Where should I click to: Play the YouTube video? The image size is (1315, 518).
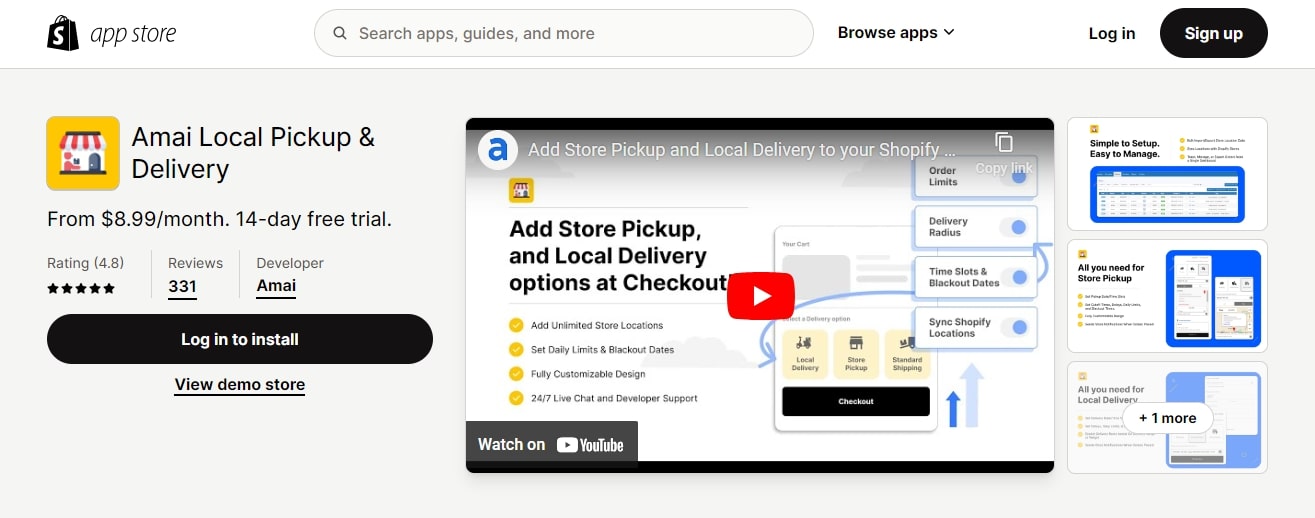point(760,296)
